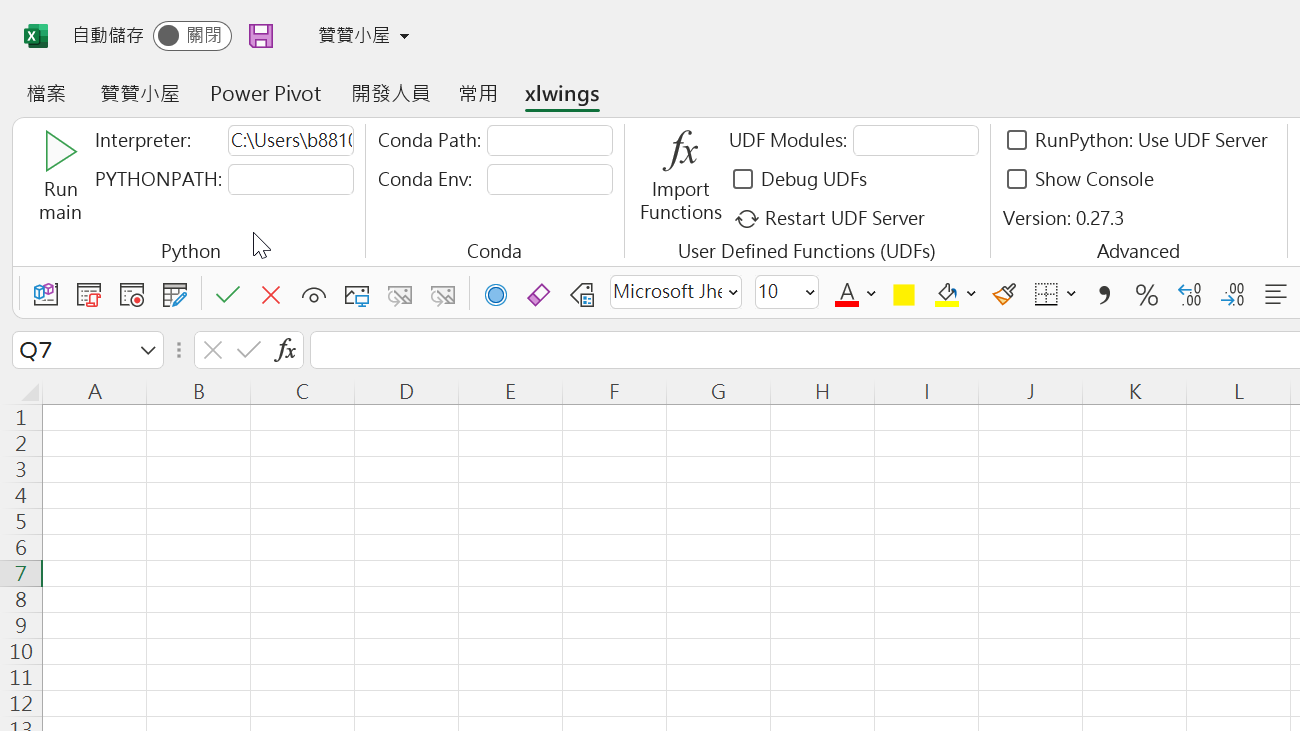Enable RunPython: Use UDF Server checkbox
This screenshot has width=1300, height=731.
tap(1017, 140)
